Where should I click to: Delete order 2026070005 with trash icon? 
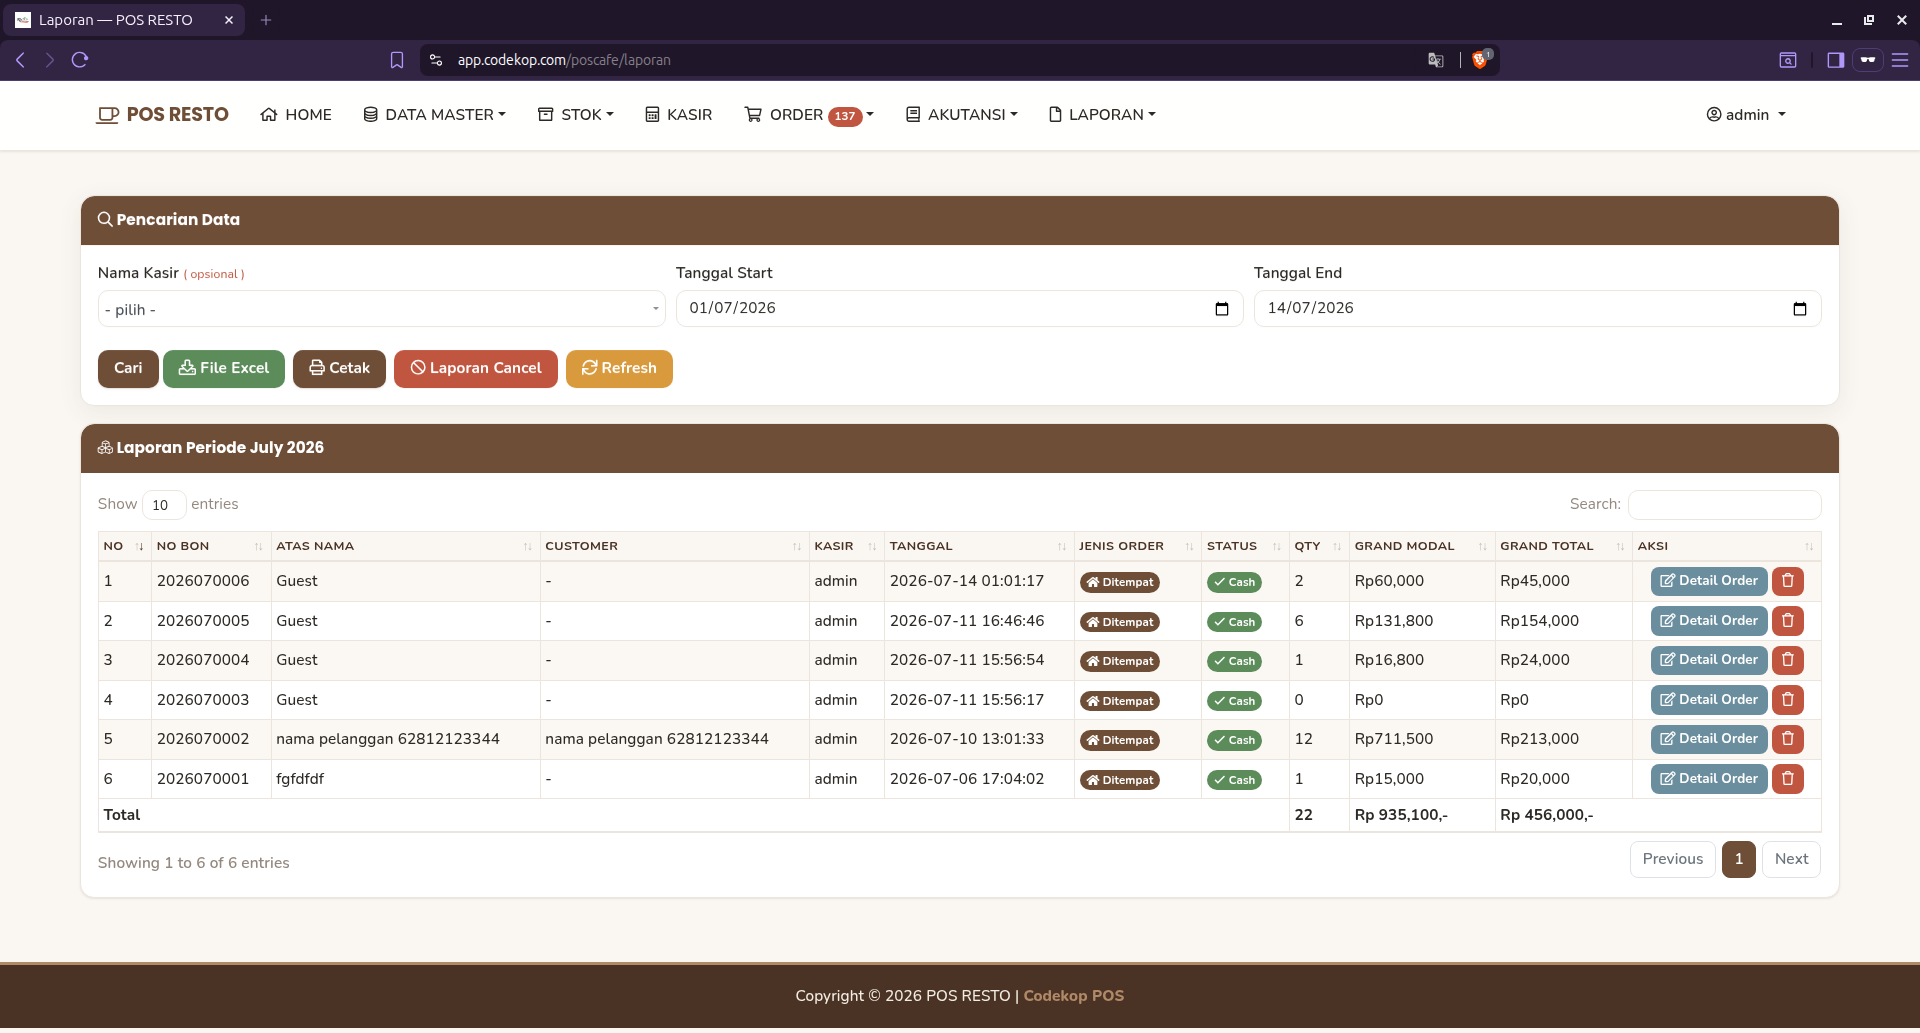(x=1787, y=621)
